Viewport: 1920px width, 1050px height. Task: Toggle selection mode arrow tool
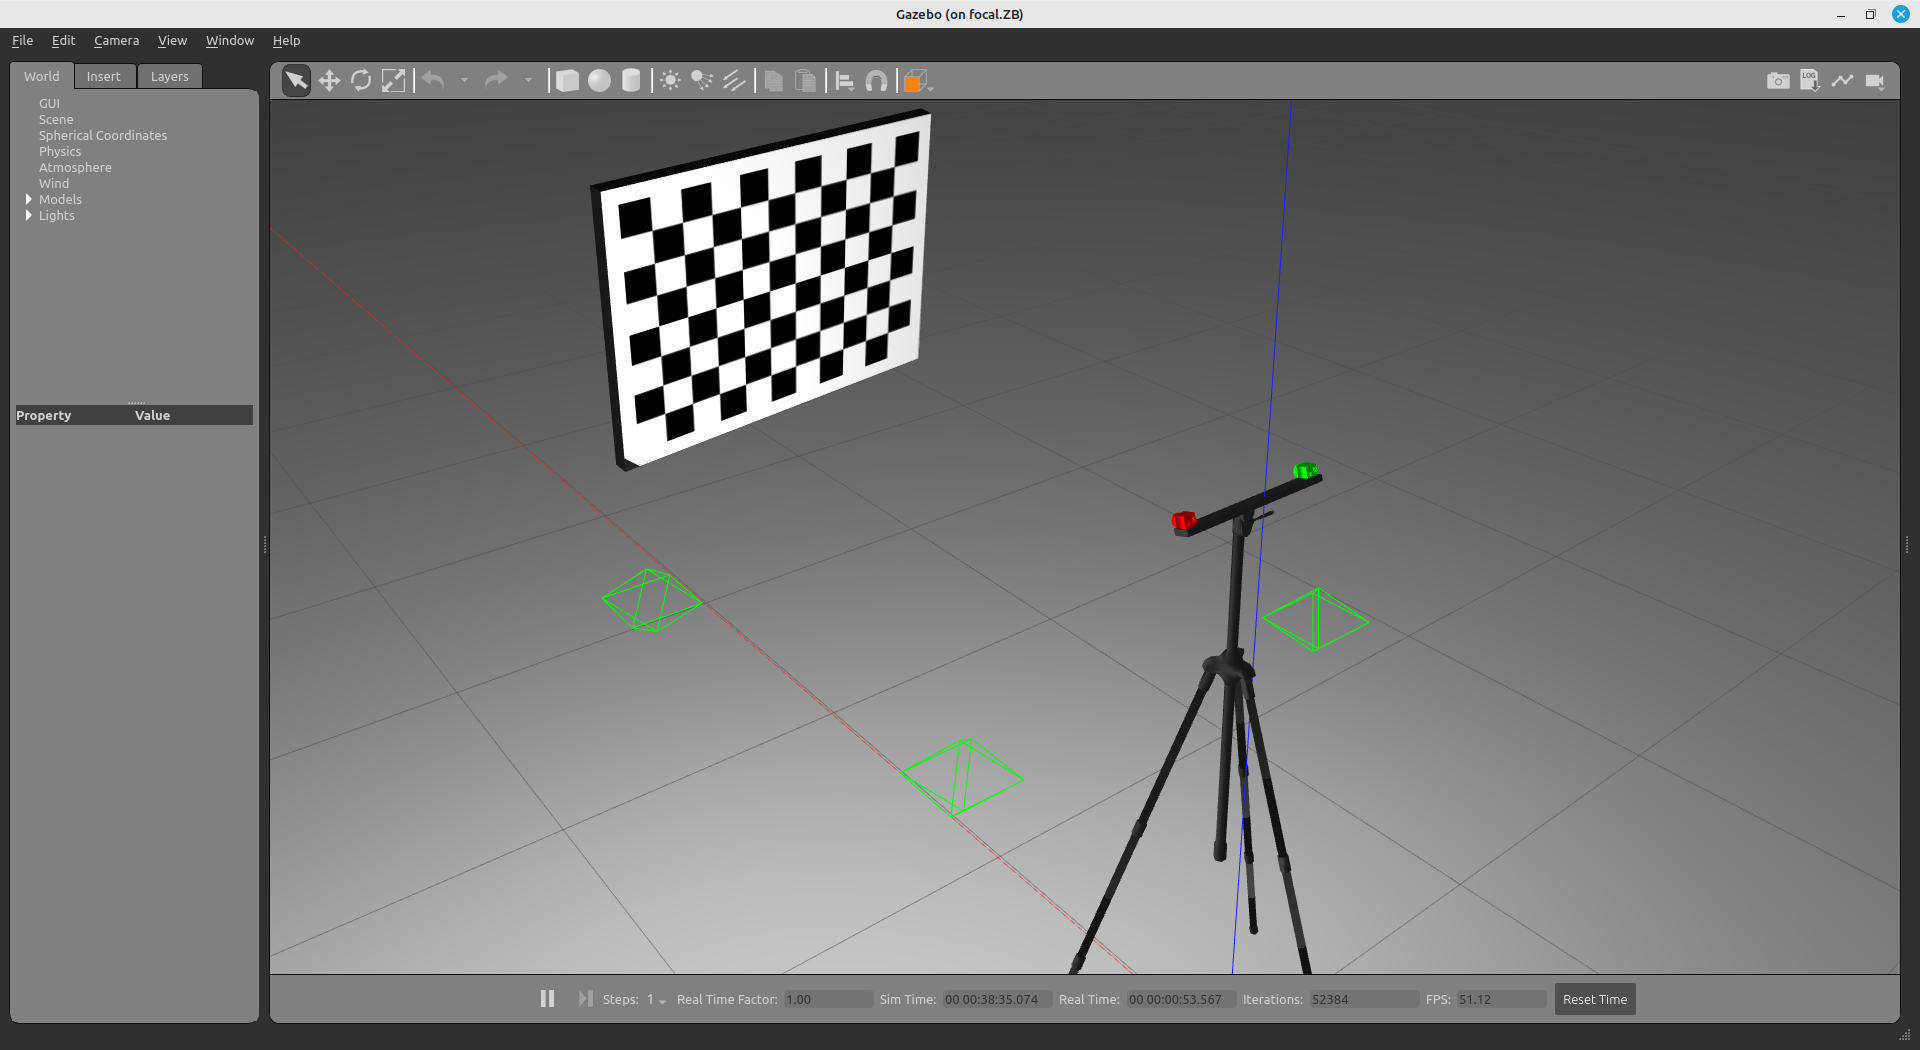point(296,81)
